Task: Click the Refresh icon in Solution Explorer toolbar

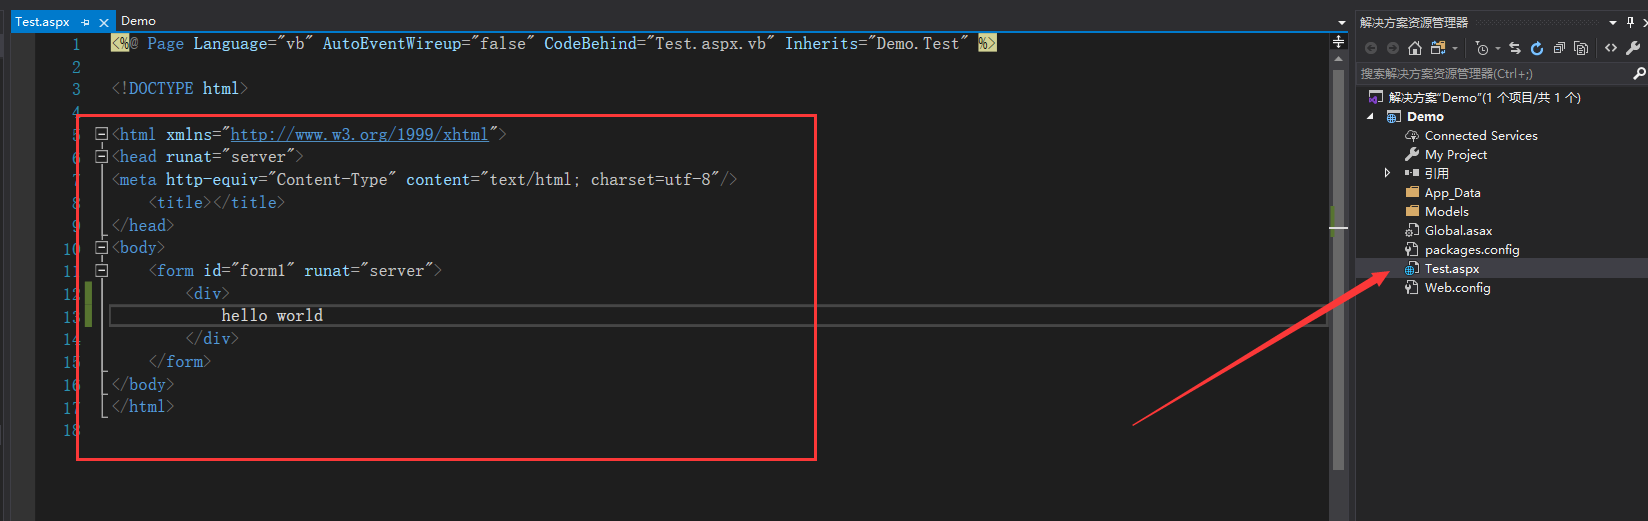Action: click(1537, 48)
